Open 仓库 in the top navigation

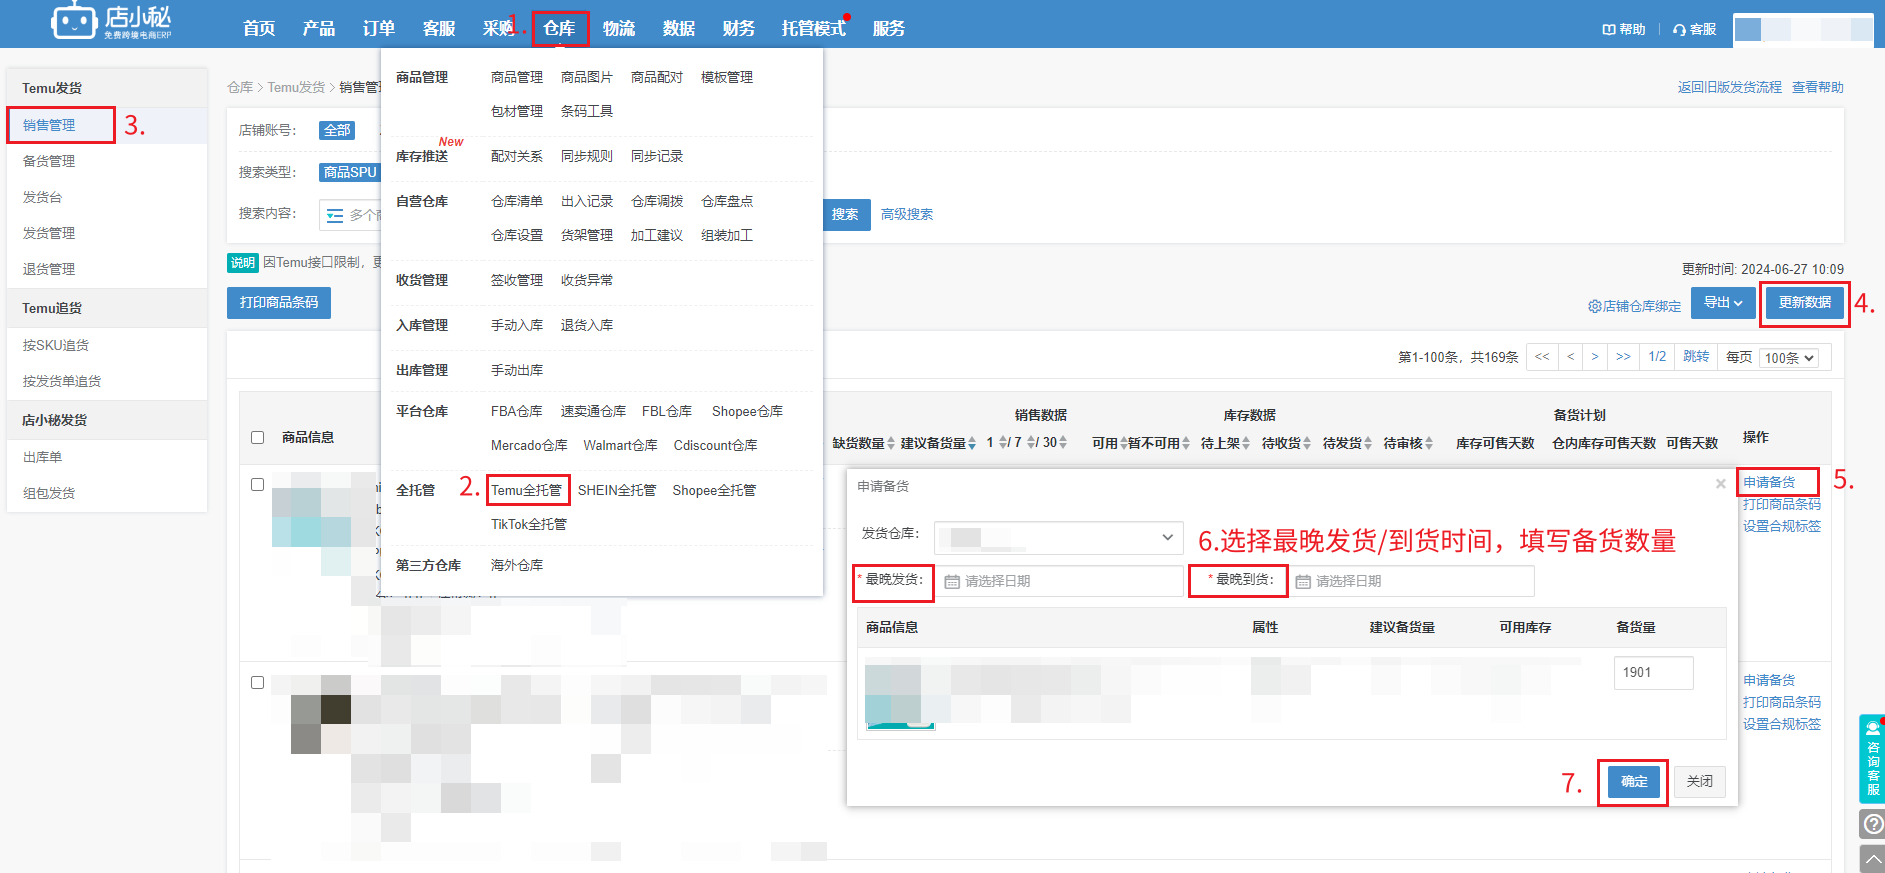point(560,28)
